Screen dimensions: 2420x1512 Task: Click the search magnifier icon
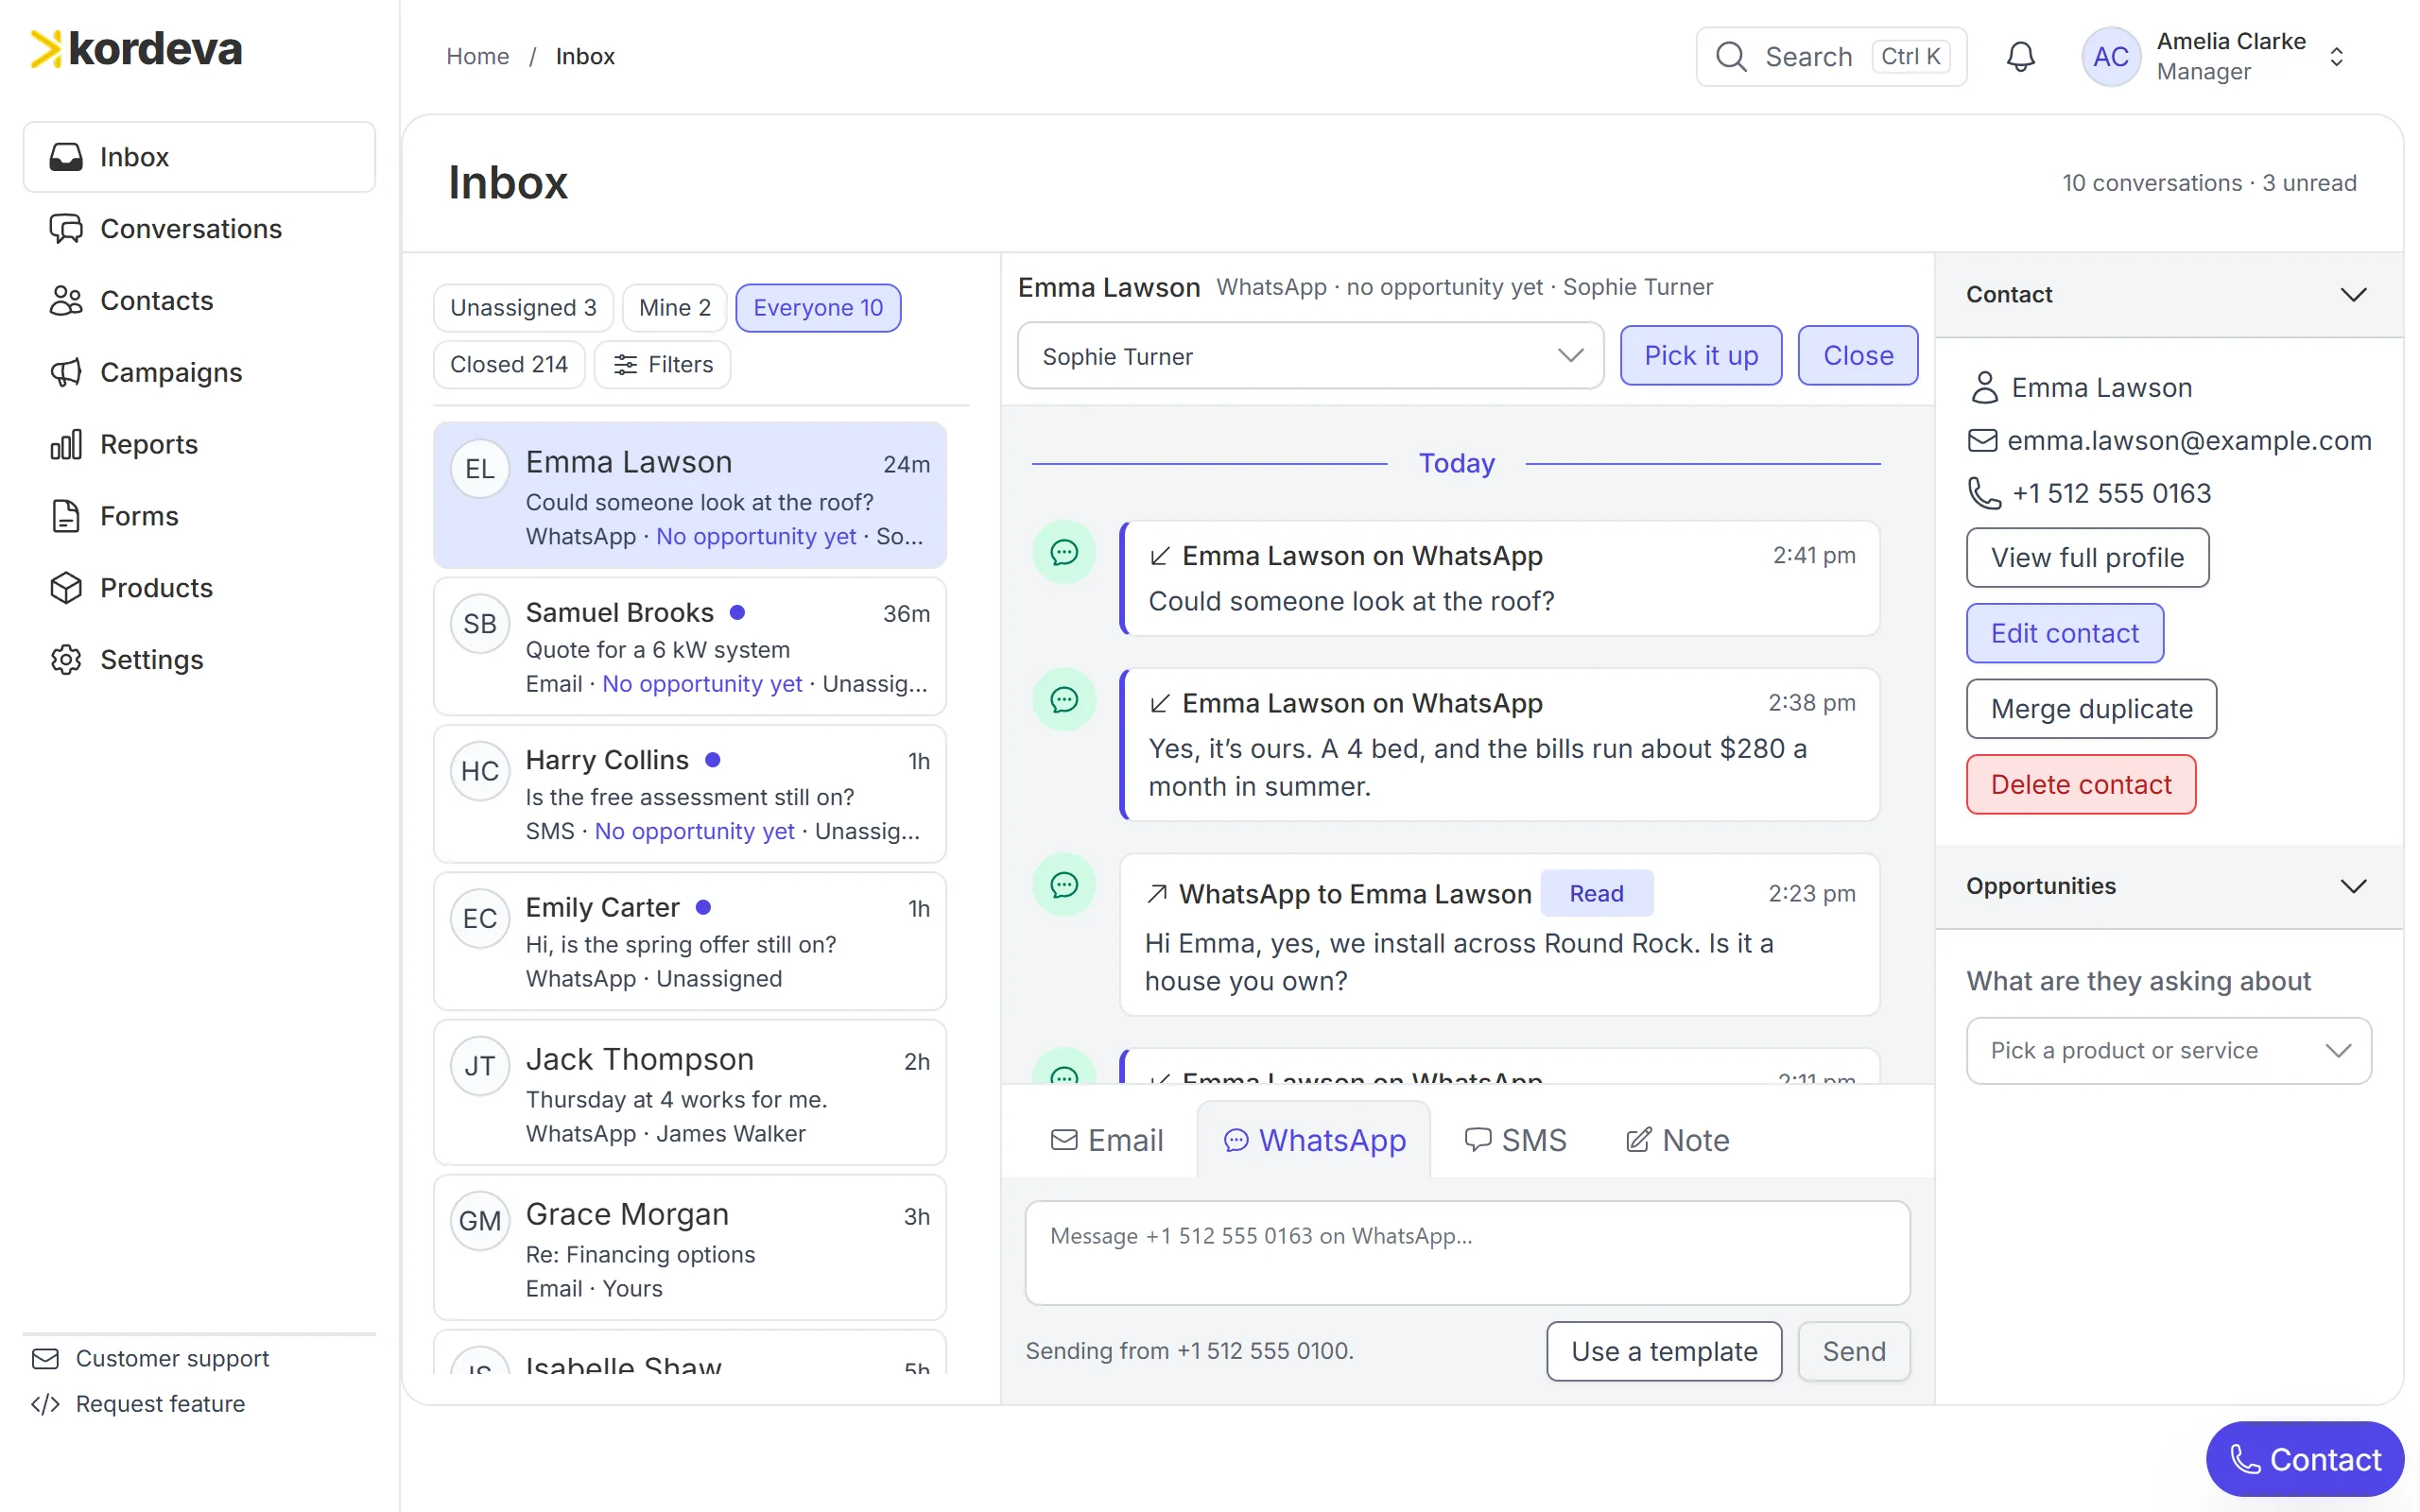click(x=1731, y=56)
